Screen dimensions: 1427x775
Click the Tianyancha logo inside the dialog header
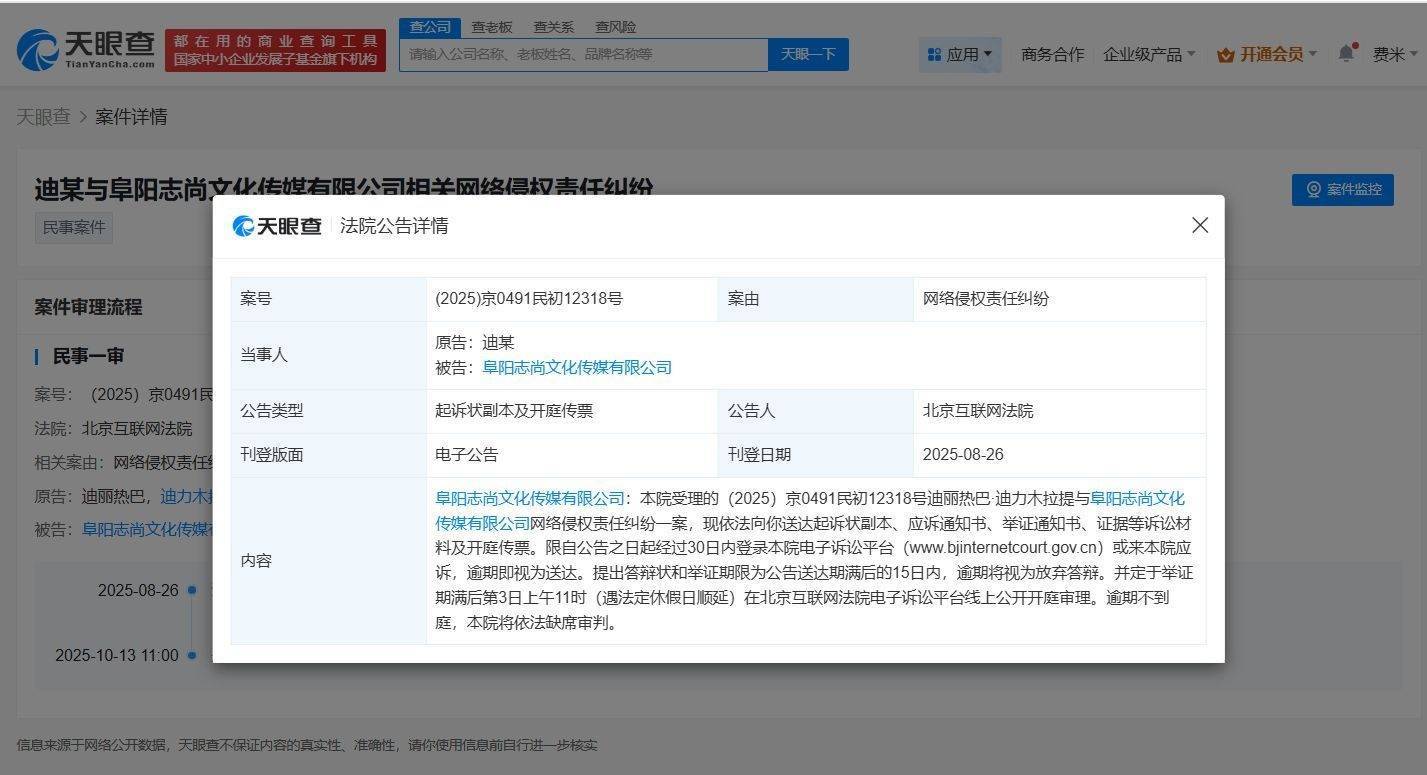[x=277, y=226]
